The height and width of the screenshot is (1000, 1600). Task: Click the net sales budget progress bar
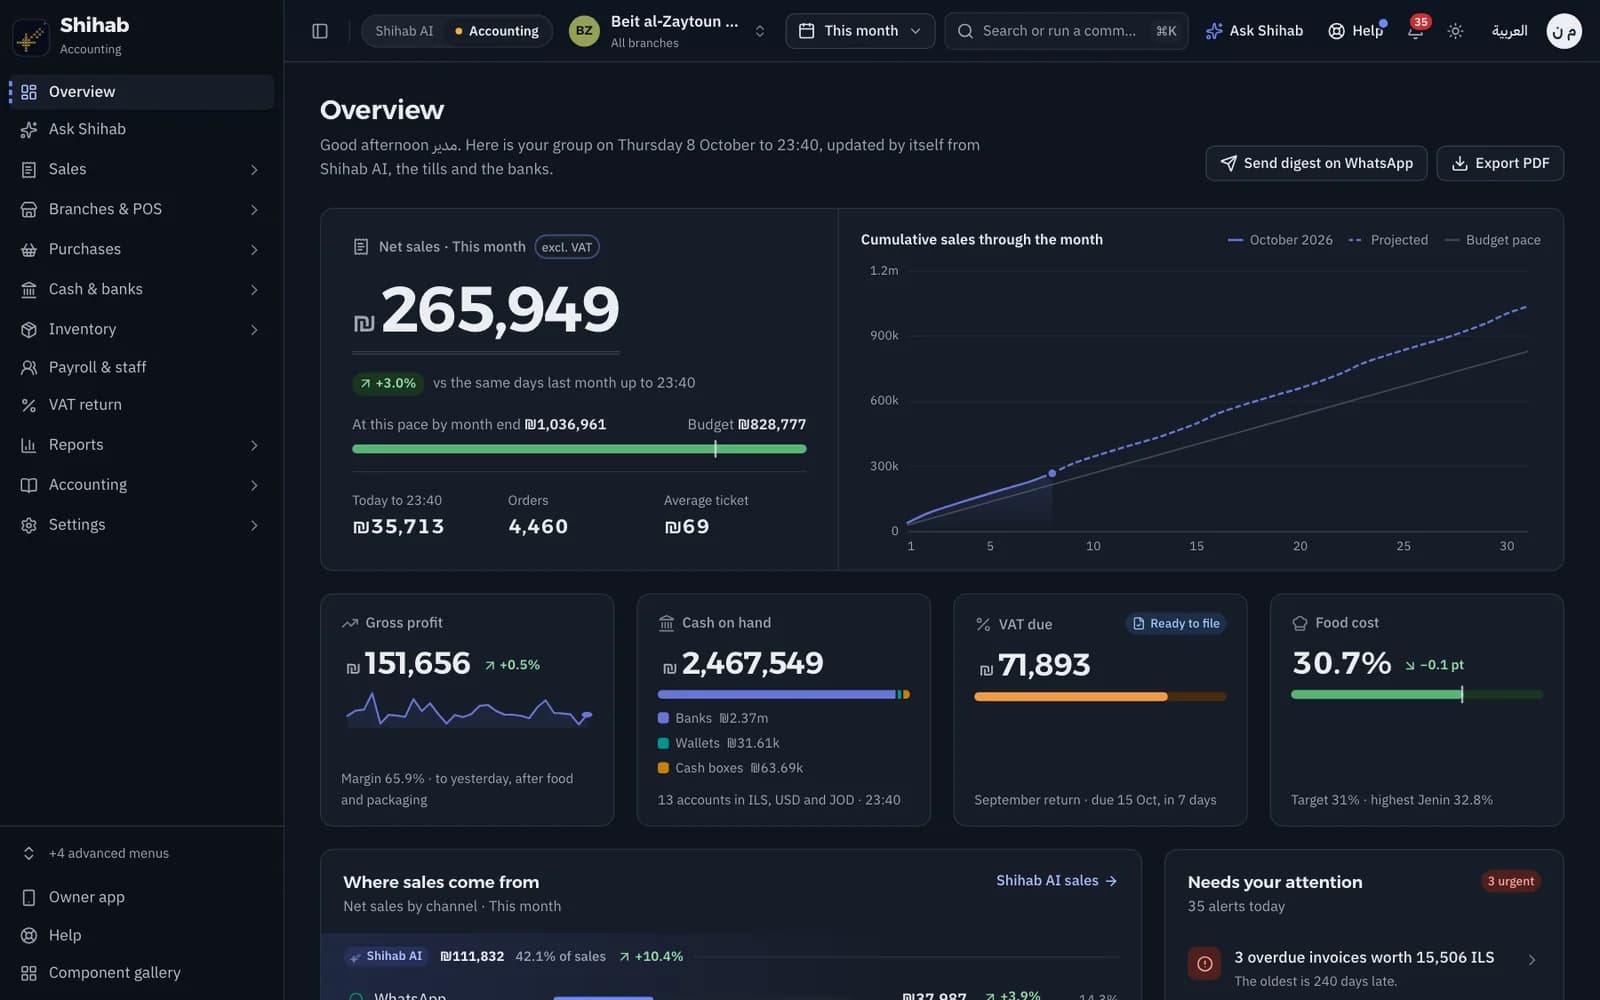579,449
